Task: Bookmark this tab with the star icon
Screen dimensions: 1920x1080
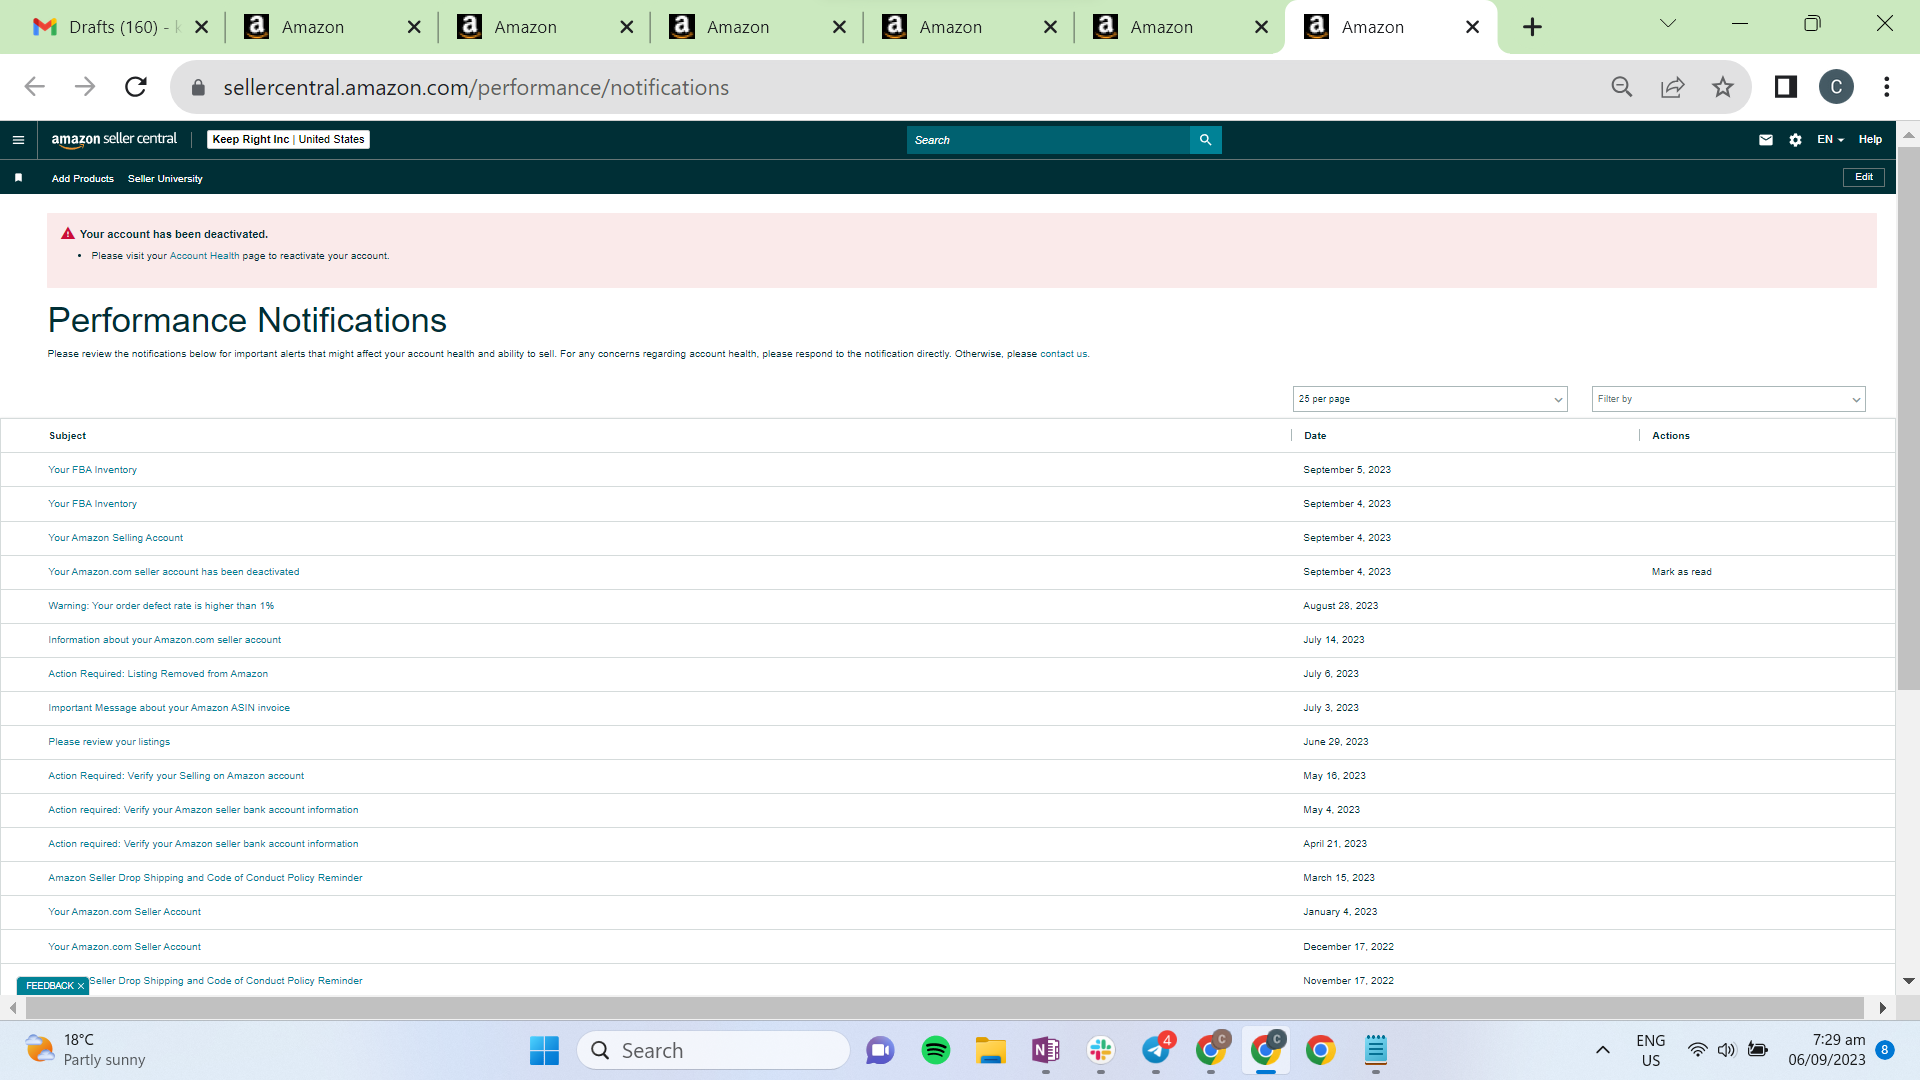Action: click(x=1722, y=87)
